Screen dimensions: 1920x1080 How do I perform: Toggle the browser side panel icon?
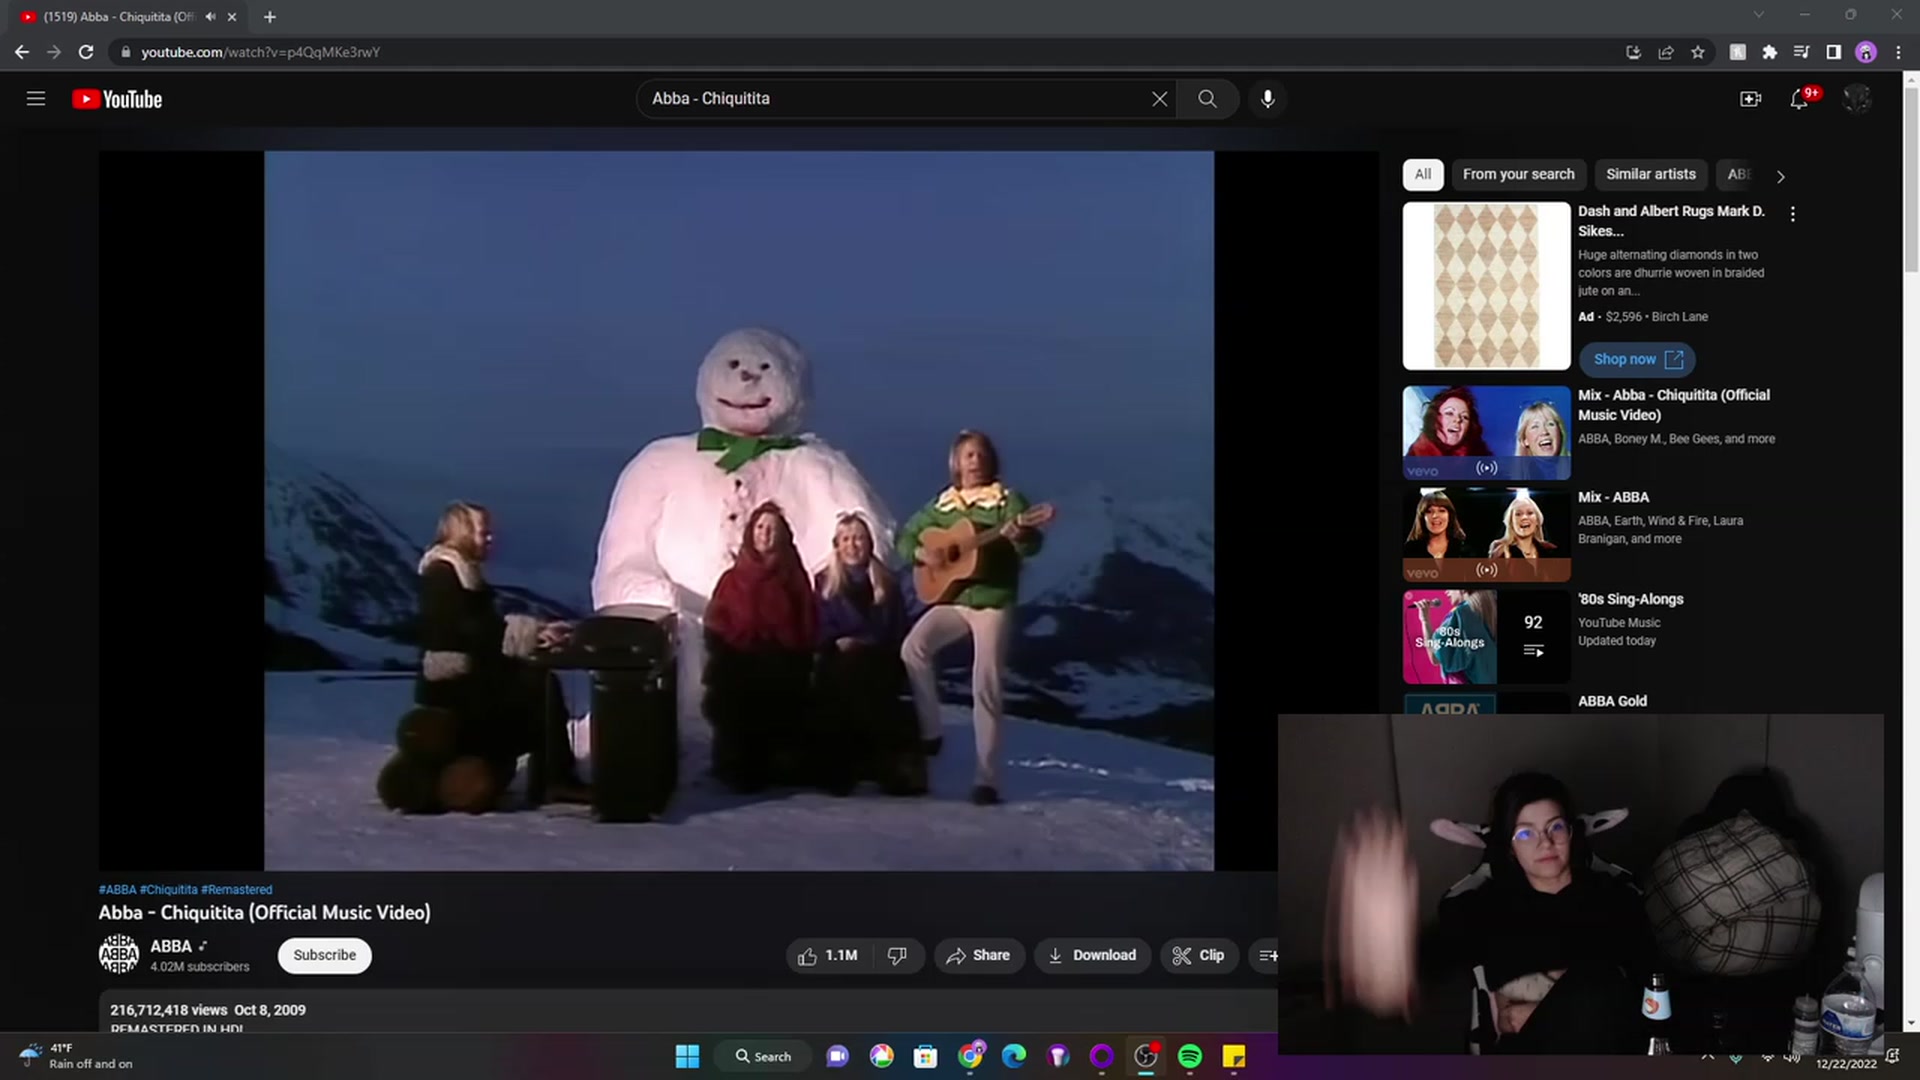pos(1833,52)
